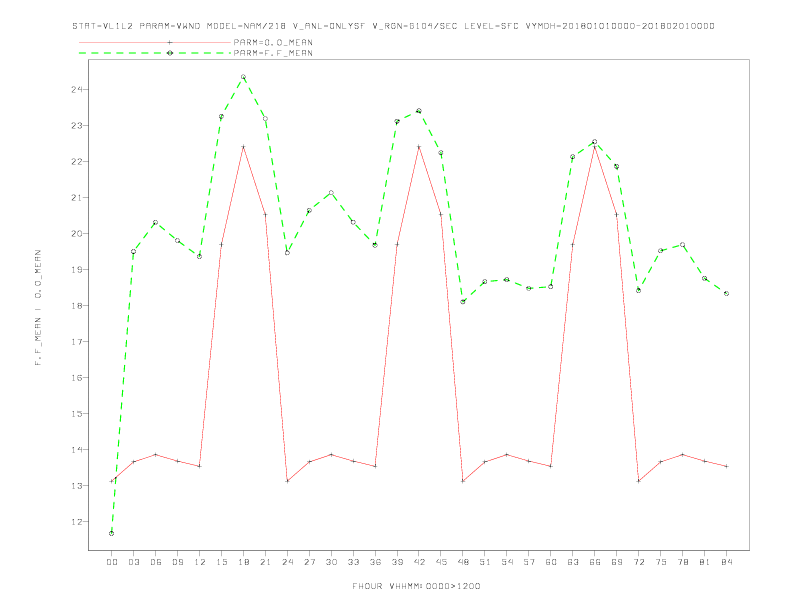
Task: Click red O.O_MEAN marker at hour 72
Action: pyautogui.click(x=638, y=481)
